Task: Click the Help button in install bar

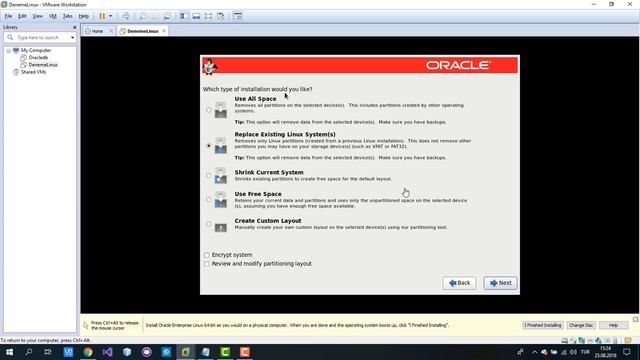Action: (x=613, y=325)
